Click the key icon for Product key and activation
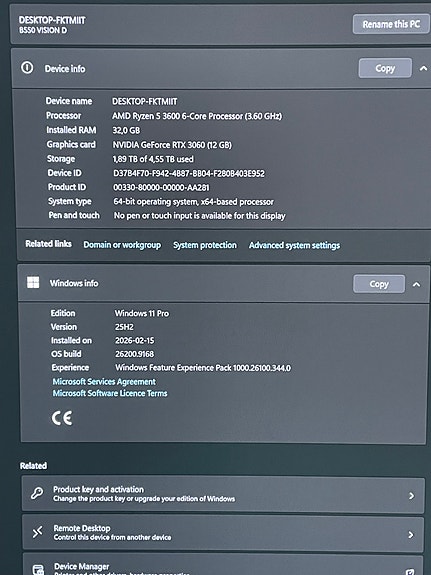 click(x=37, y=493)
